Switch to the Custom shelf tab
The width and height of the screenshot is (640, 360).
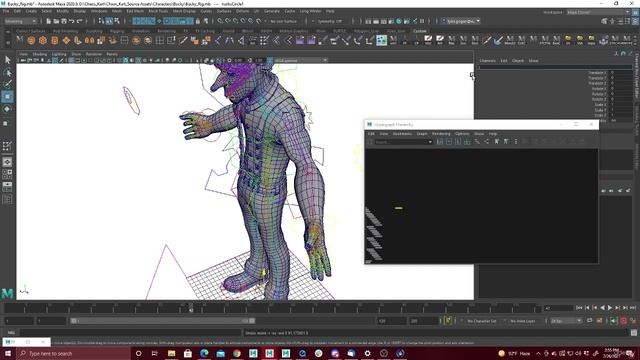(x=420, y=31)
